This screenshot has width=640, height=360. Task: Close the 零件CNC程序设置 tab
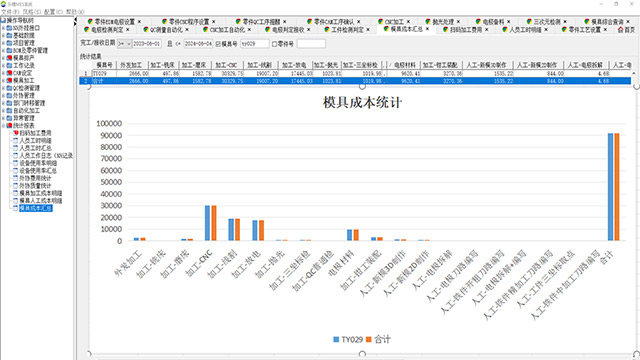(213, 22)
